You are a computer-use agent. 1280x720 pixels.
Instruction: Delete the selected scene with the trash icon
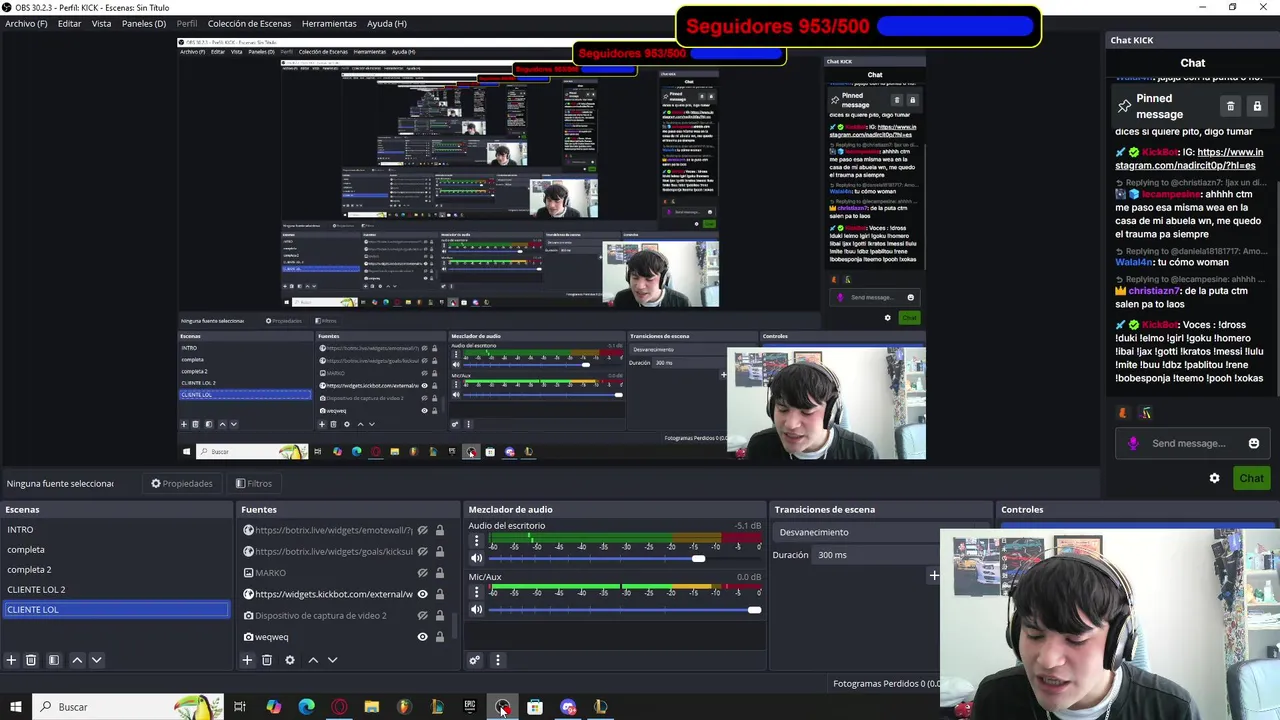pyautogui.click(x=31, y=660)
